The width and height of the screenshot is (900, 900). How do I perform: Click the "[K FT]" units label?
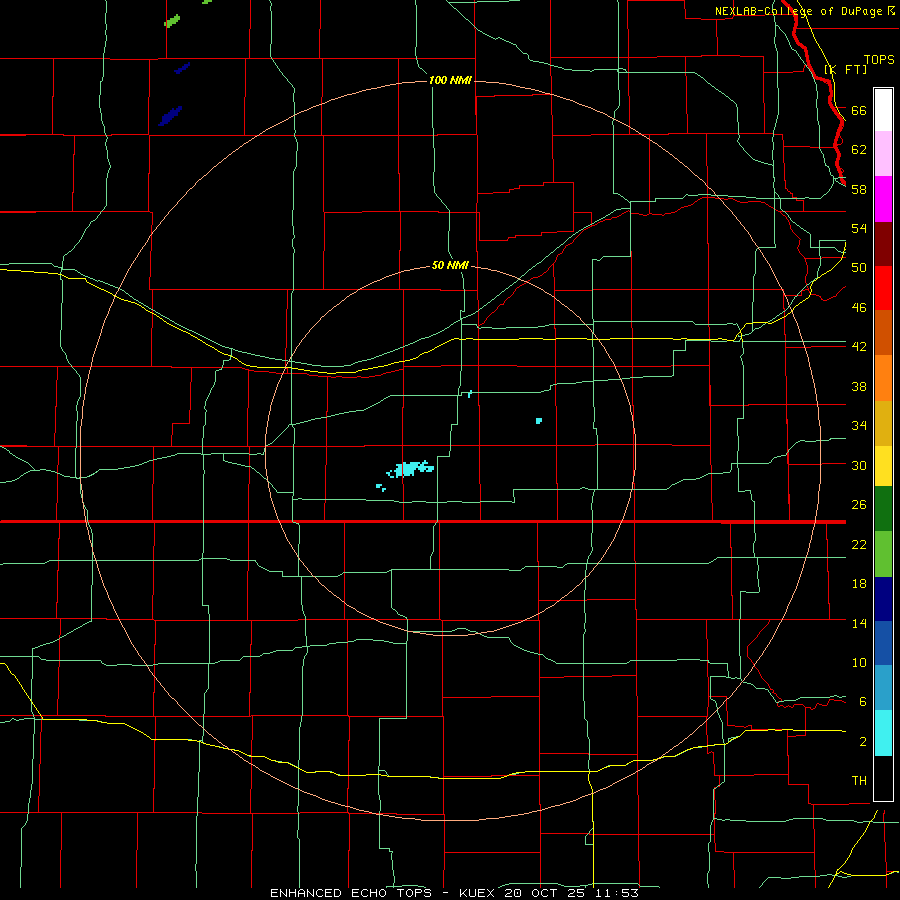[845, 69]
